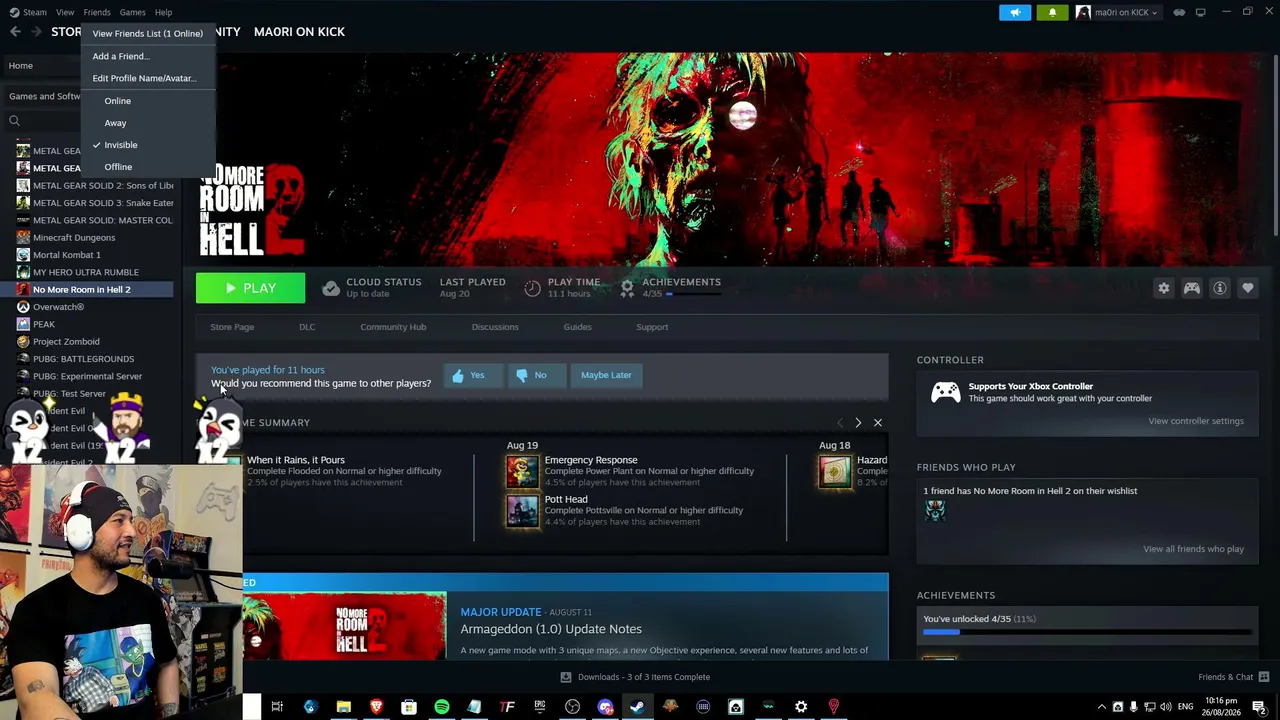Select PUBG: BATTLEGROUNDS in the library
This screenshot has width=1280, height=720.
pos(83,359)
